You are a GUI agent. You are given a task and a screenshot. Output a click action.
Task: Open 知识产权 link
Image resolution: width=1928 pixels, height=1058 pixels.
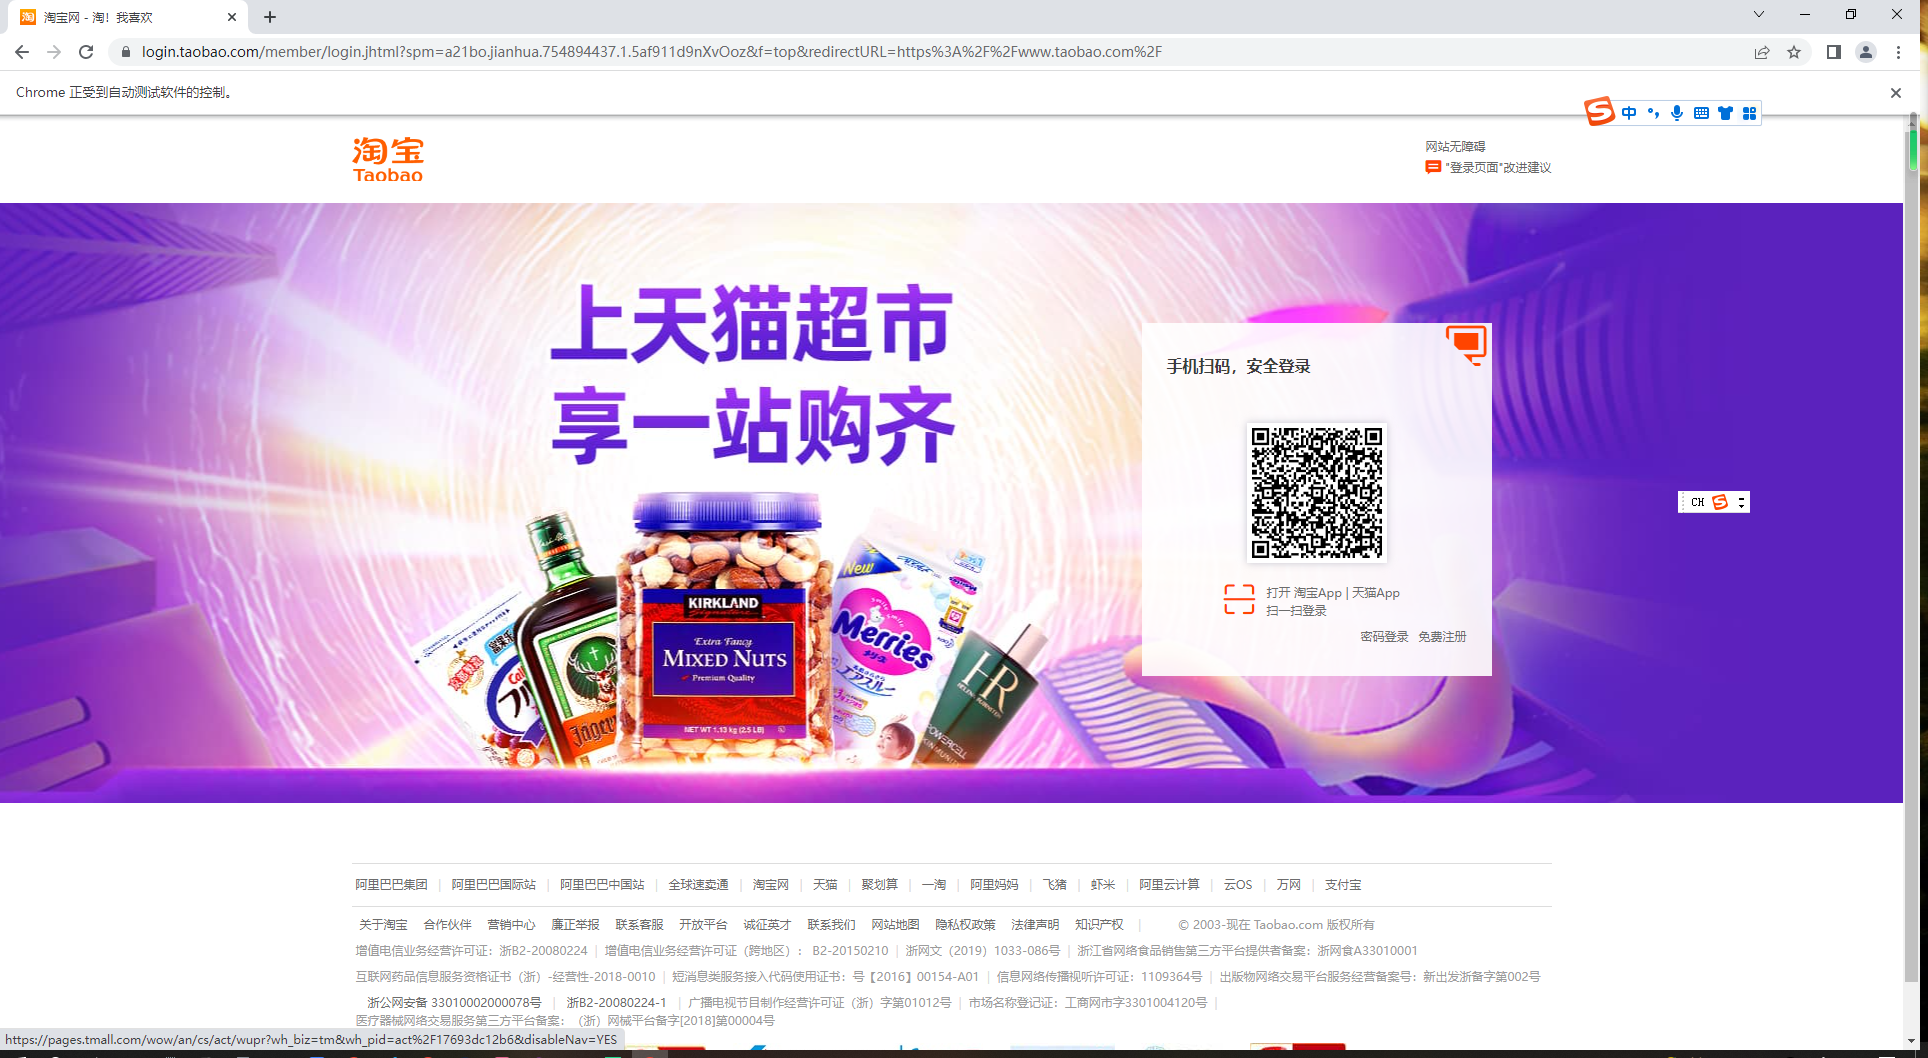pos(1099,925)
